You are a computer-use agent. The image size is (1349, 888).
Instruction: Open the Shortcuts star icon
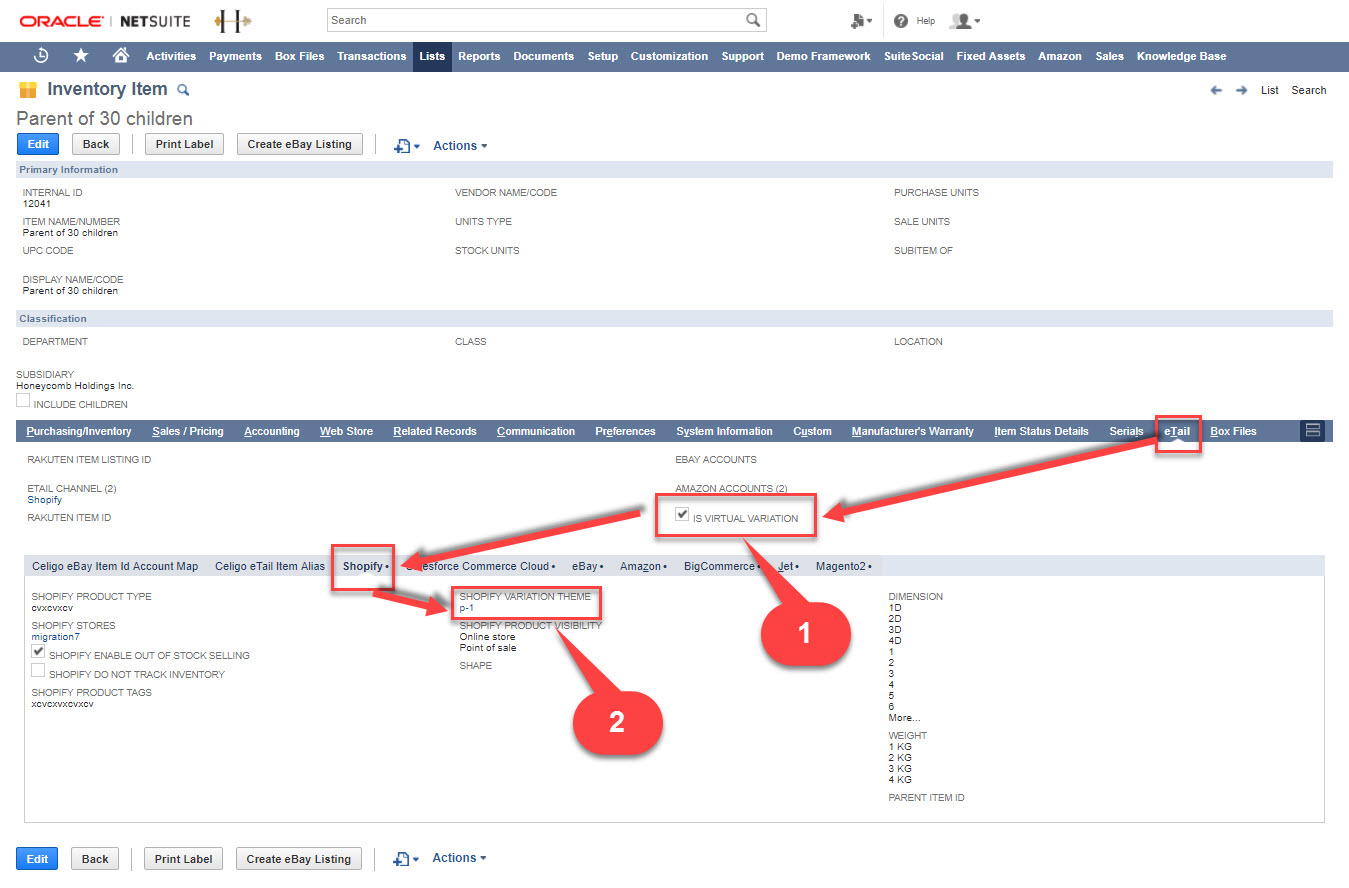pos(81,56)
